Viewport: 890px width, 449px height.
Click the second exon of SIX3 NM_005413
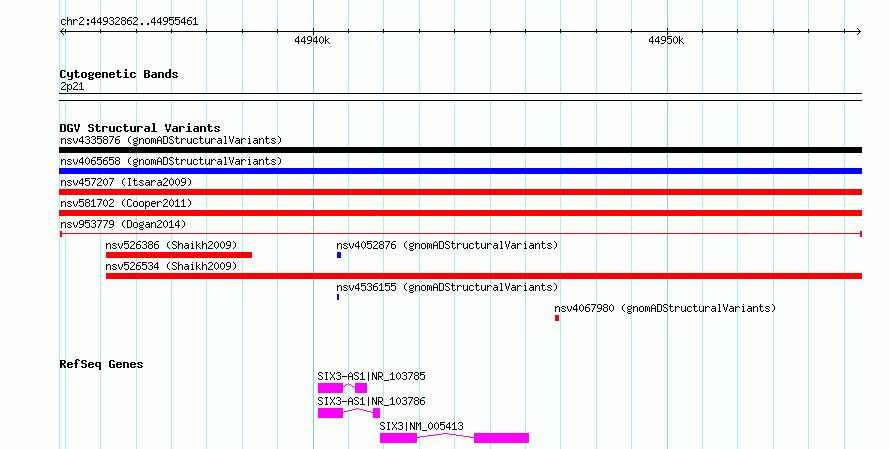click(x=501, y=438)
